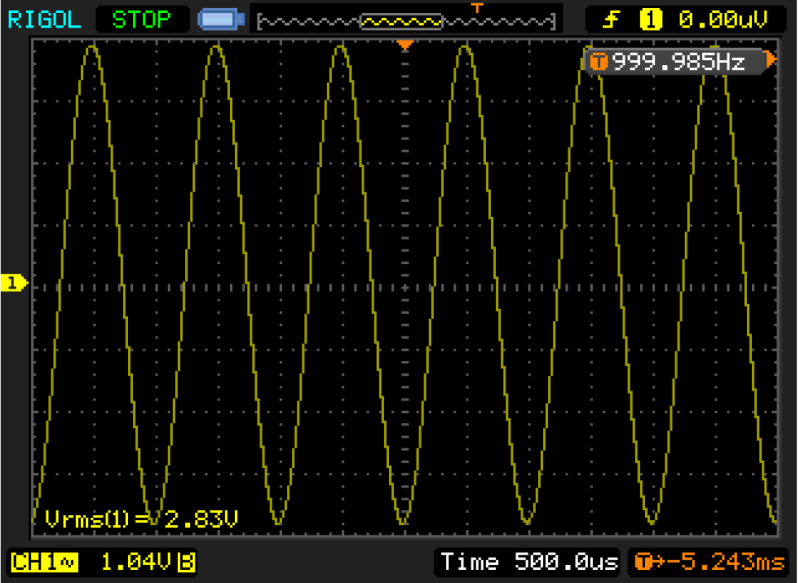799x583 pixels.
Task: Click the orange trigger level arrow at right edge
Action: click(x=771, y=60)
